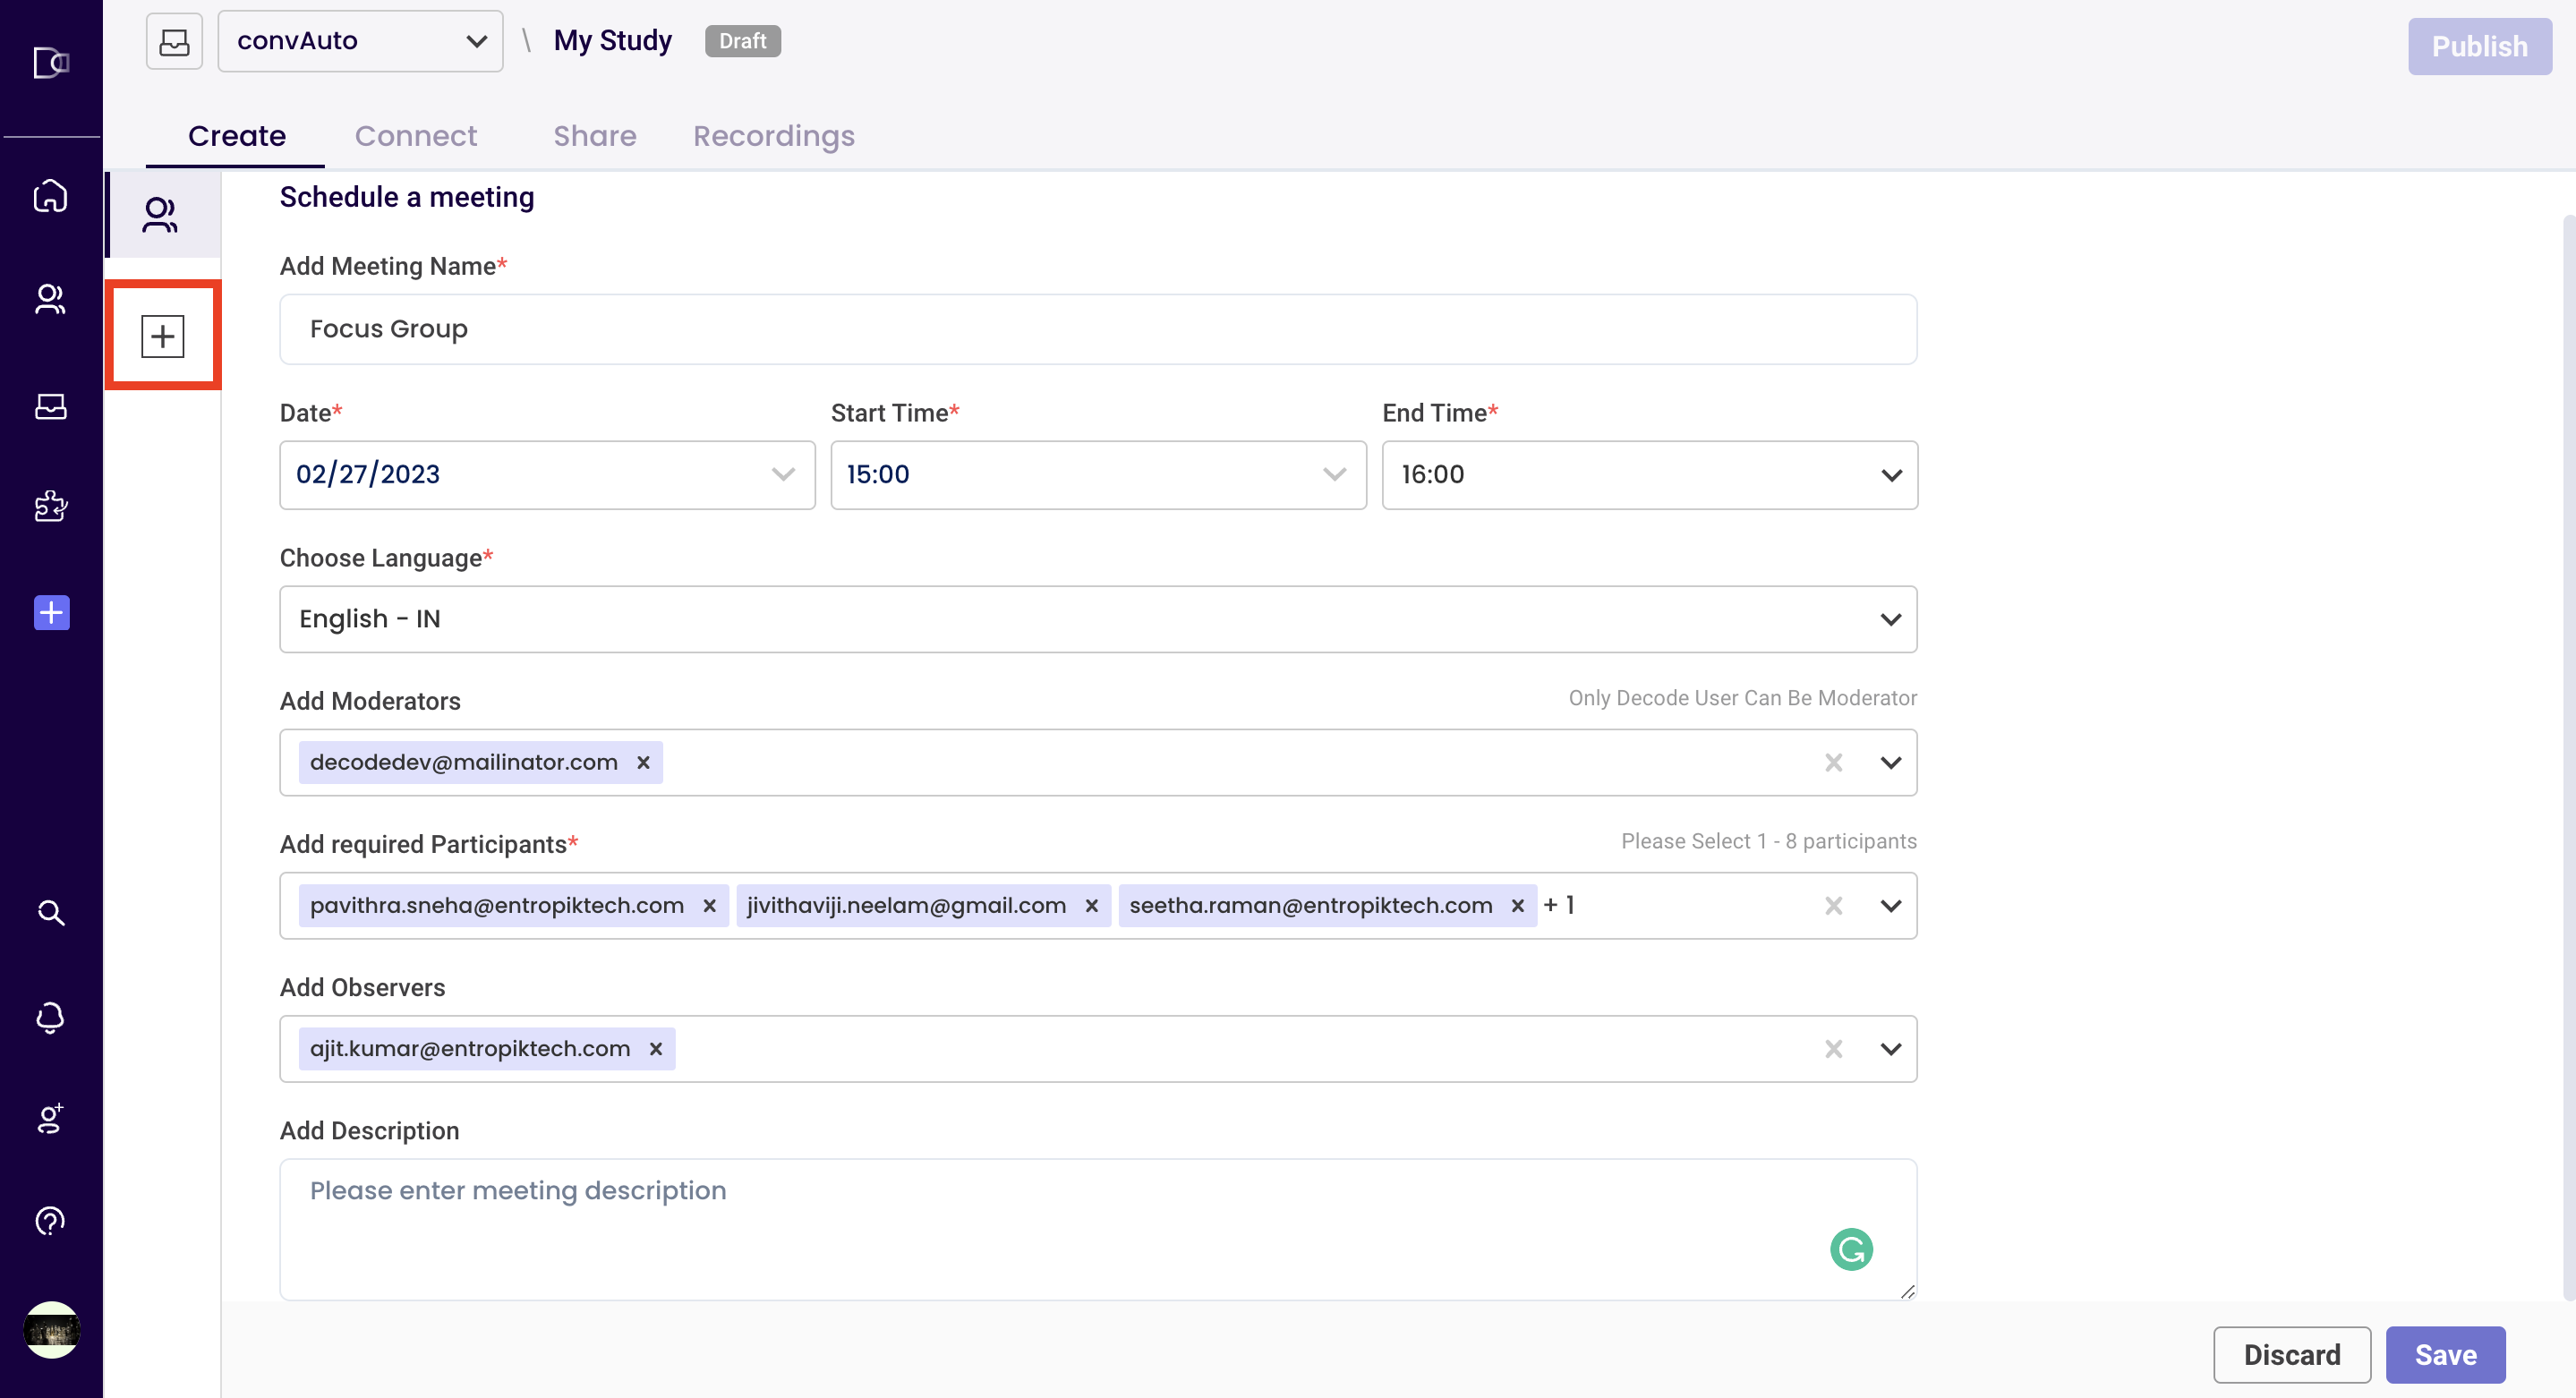Click 'Only Decode User Can Be Moderator' hint
This screenshot has height=1398, width=2576.
tap(1742, 698)
